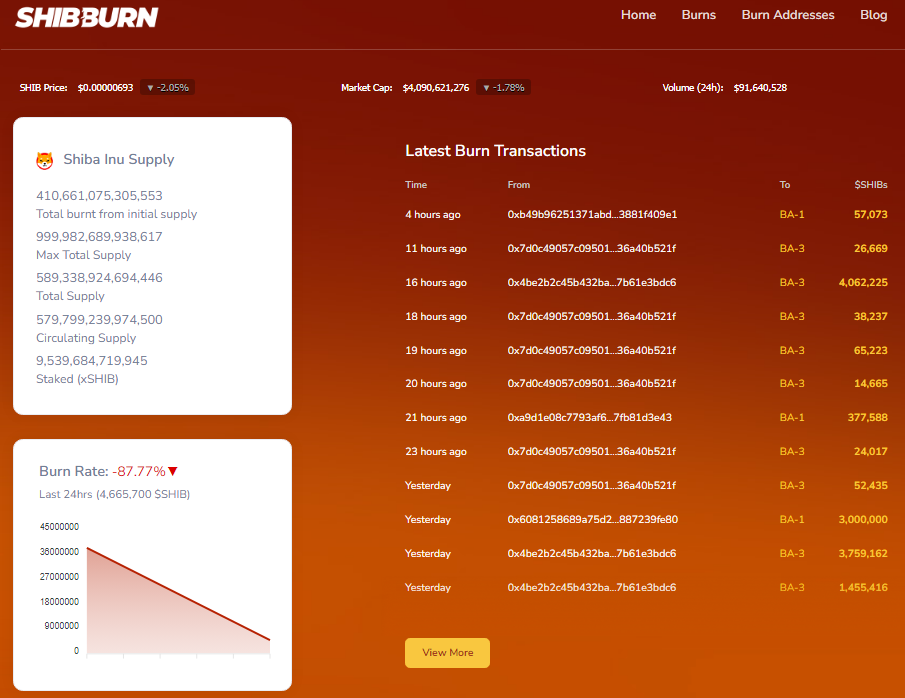
Task: Click total burnt value 410,661,075,305,553
Action: [99, 196]
